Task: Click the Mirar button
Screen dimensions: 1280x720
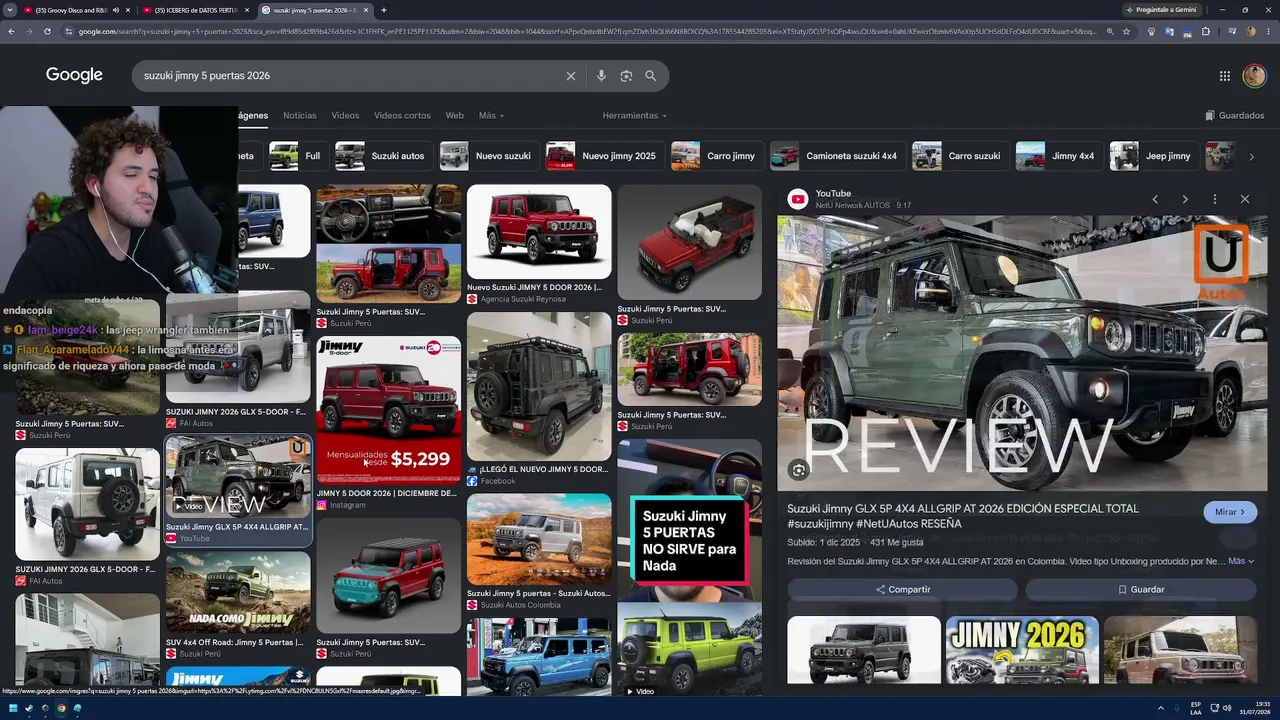Action: click(1230, 512)
